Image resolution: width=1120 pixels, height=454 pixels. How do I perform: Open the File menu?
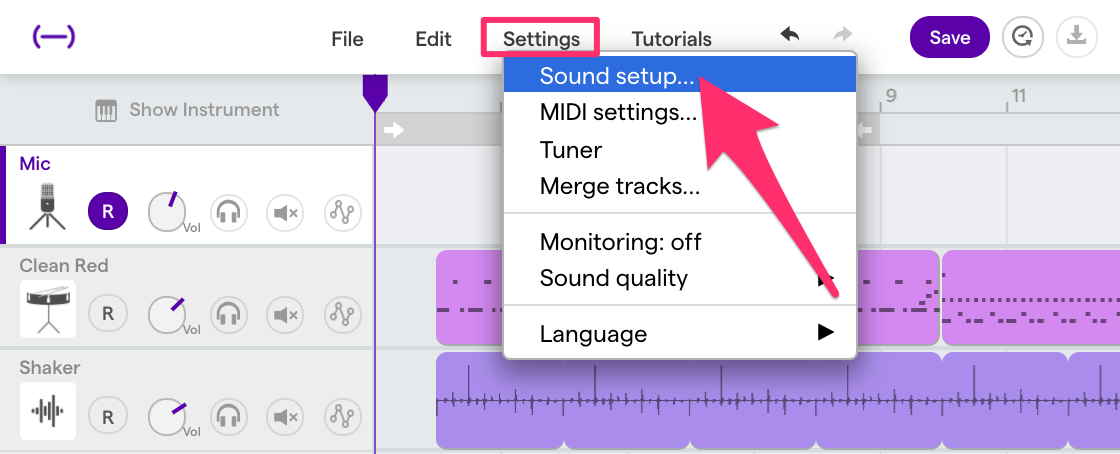(x=347, y=39)
